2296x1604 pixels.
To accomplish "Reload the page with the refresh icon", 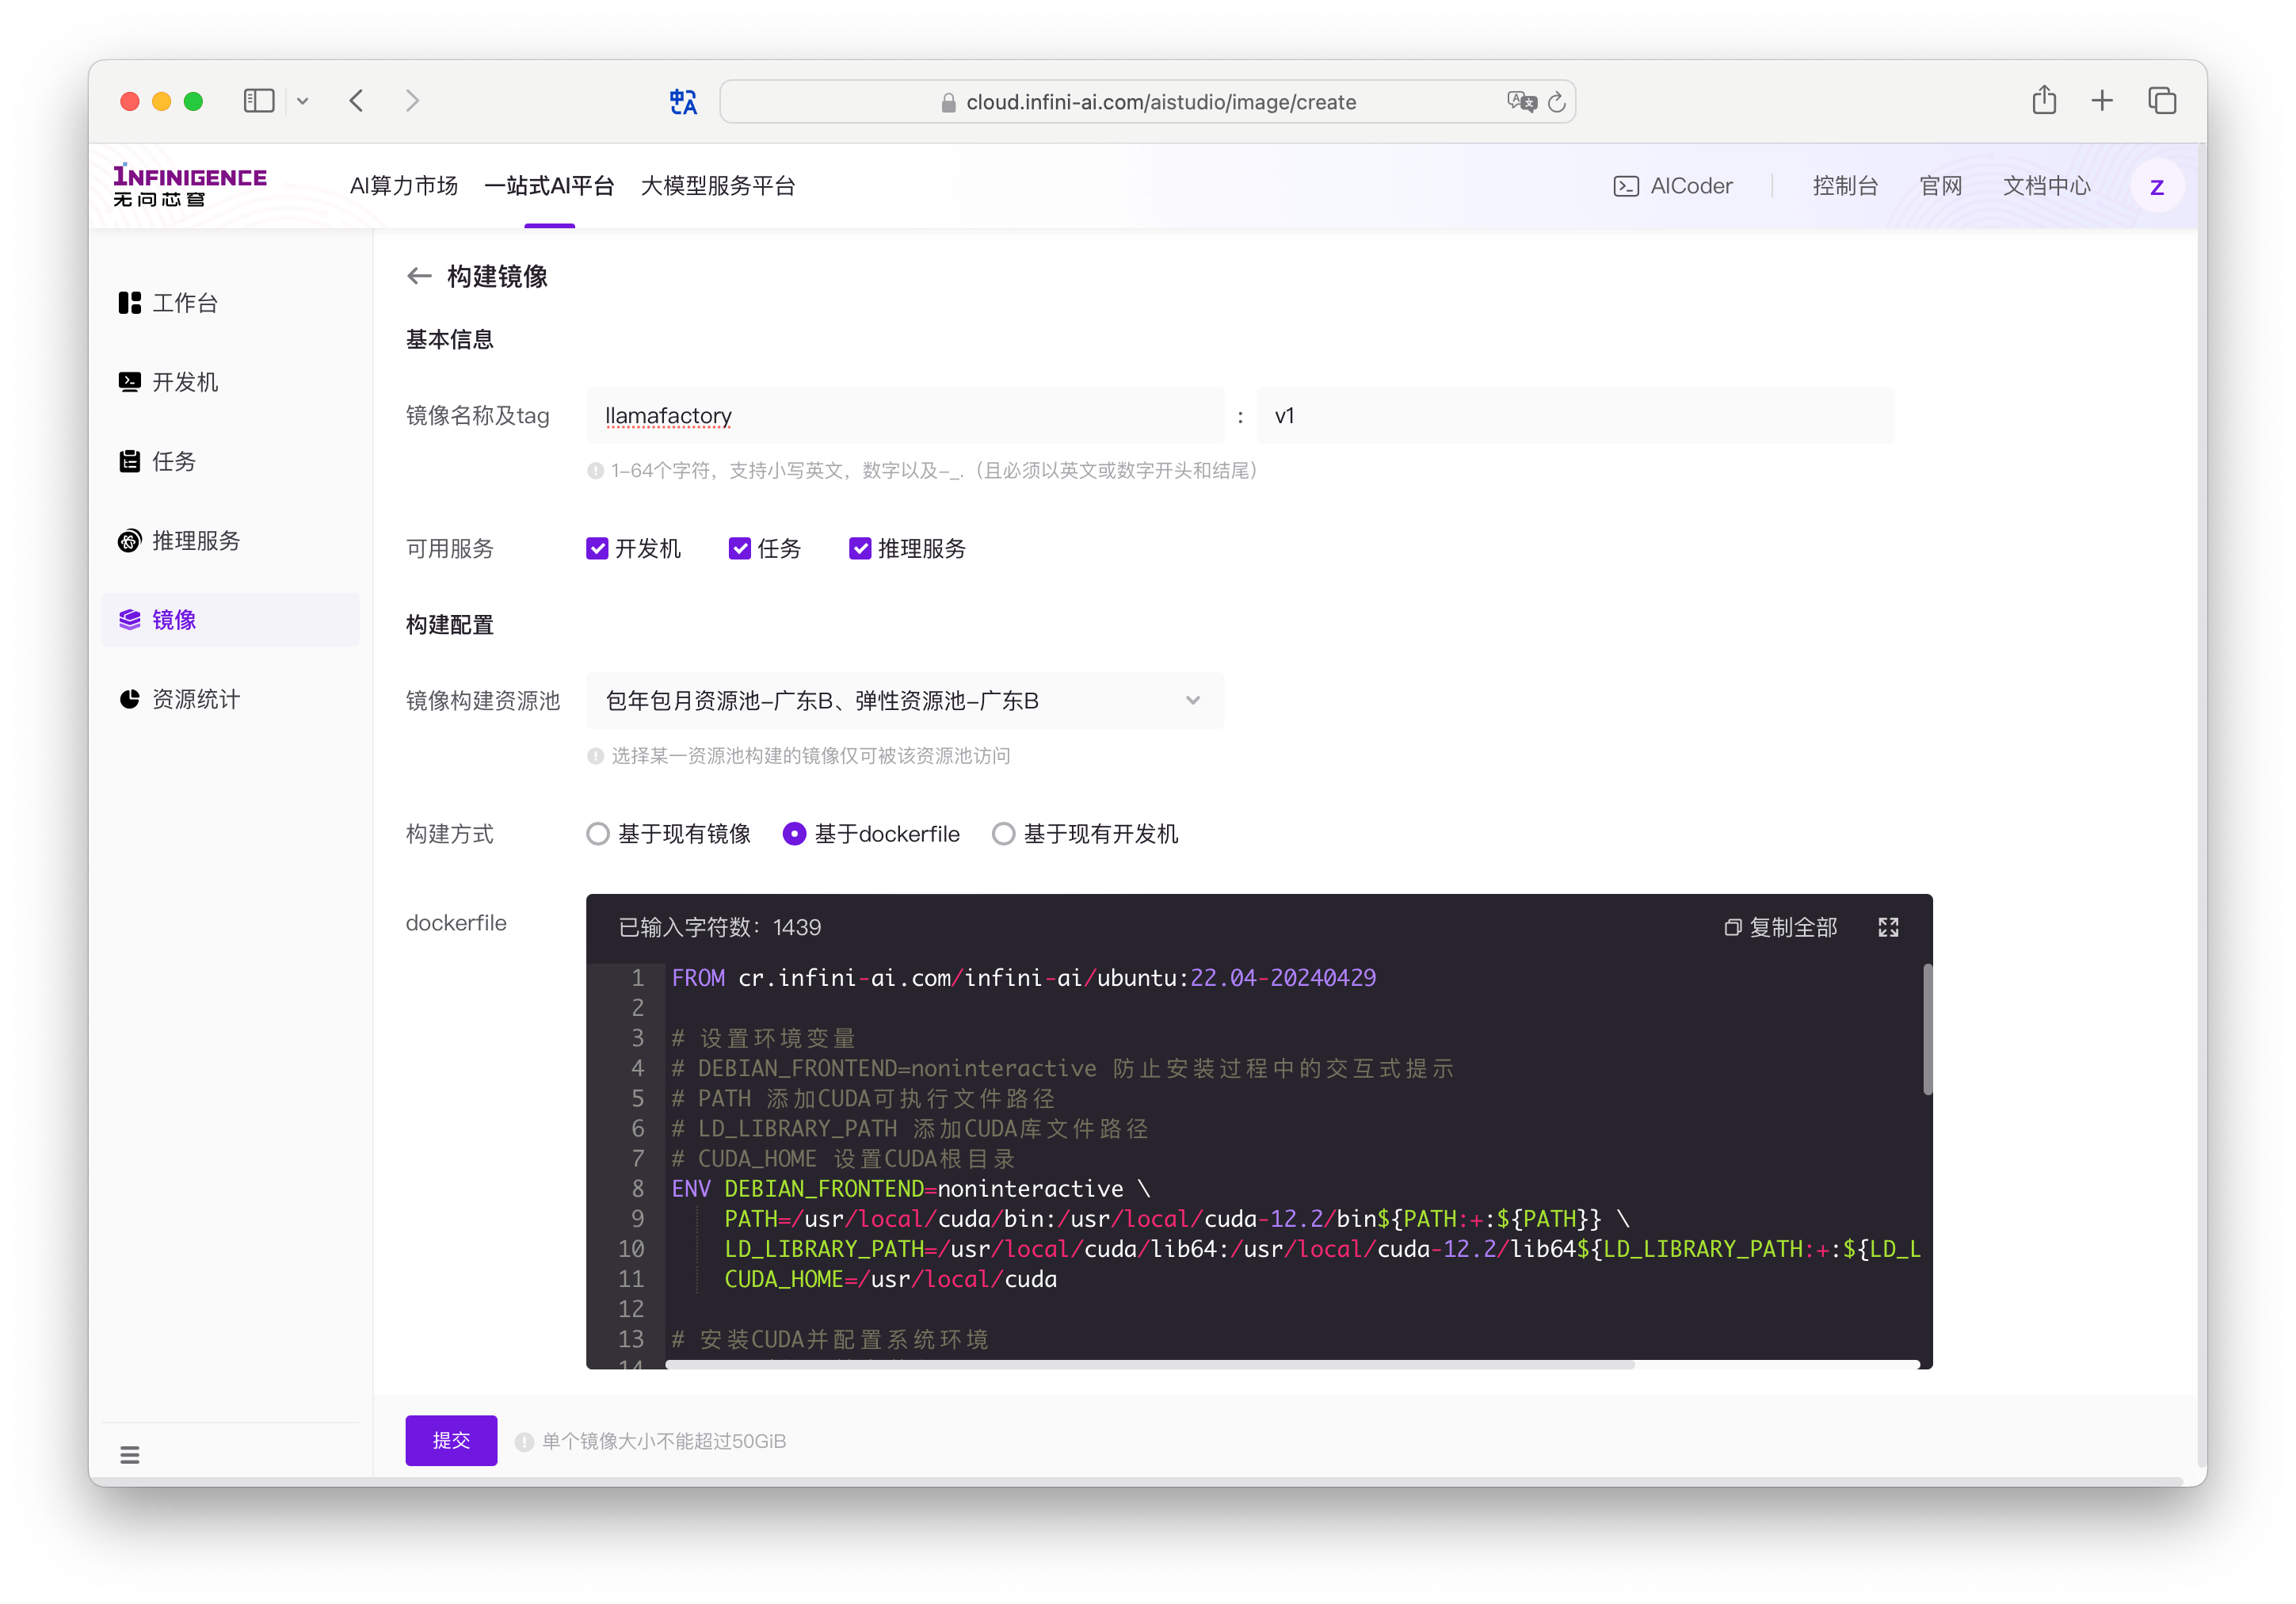I will tap(1556, 102).
